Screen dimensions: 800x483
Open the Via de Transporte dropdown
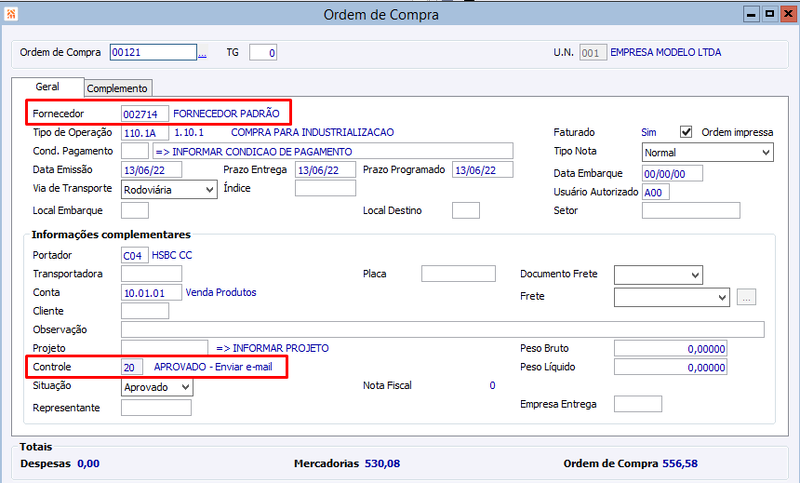click(x=169, y=190)
